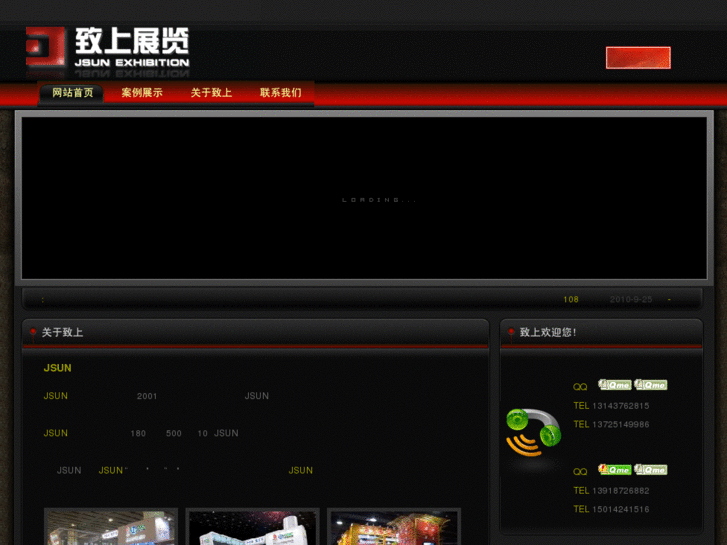The height and width of the screenshot is (545, 727).
Task: Click phone number 13918726882
Action: 620,491
